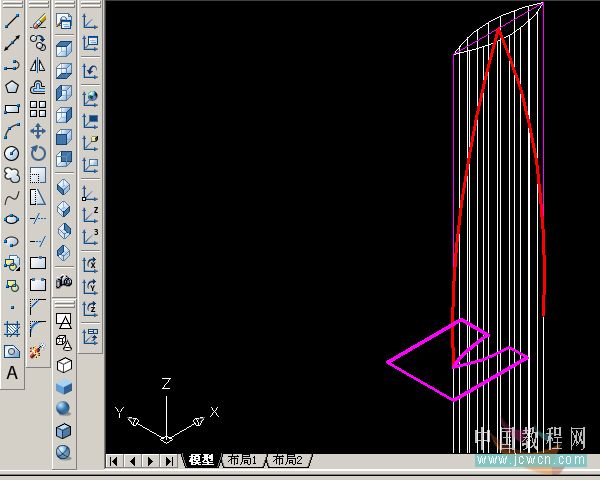Click the 3 Point UCS icon
The height and width of the screenshot is (480, 600).
[x=90, y=237]
